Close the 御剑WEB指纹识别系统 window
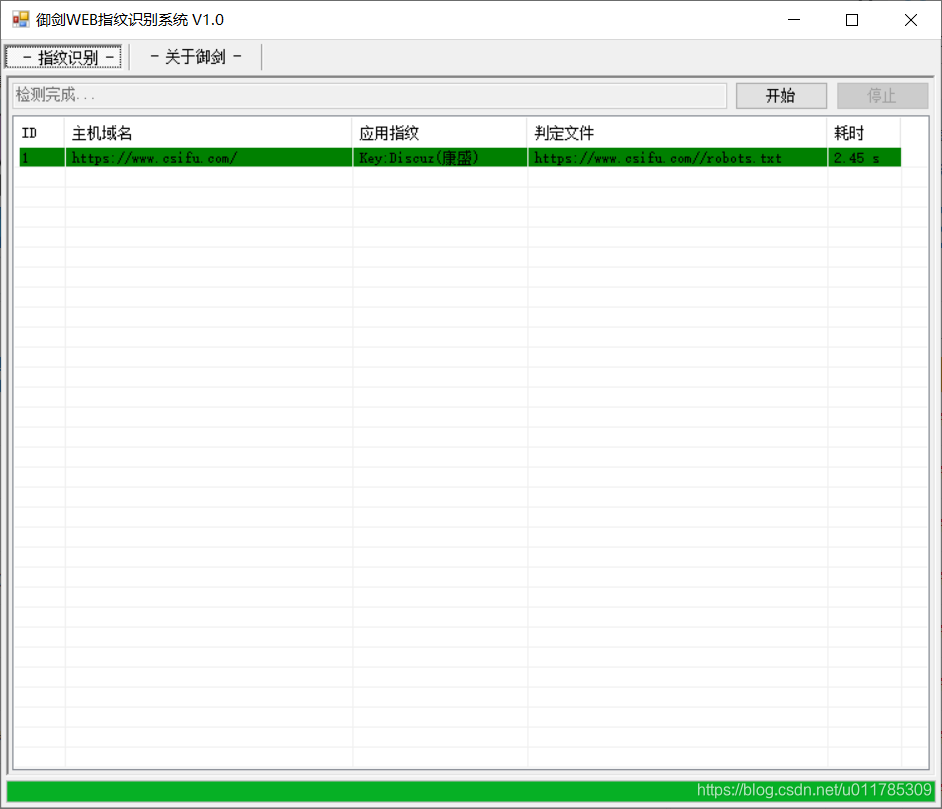 (911, 20)
